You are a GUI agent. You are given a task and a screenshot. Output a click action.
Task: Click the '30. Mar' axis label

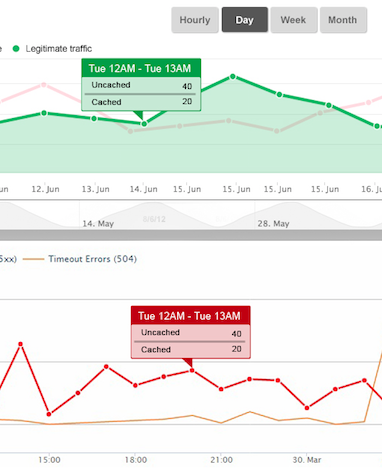point(307,460)
